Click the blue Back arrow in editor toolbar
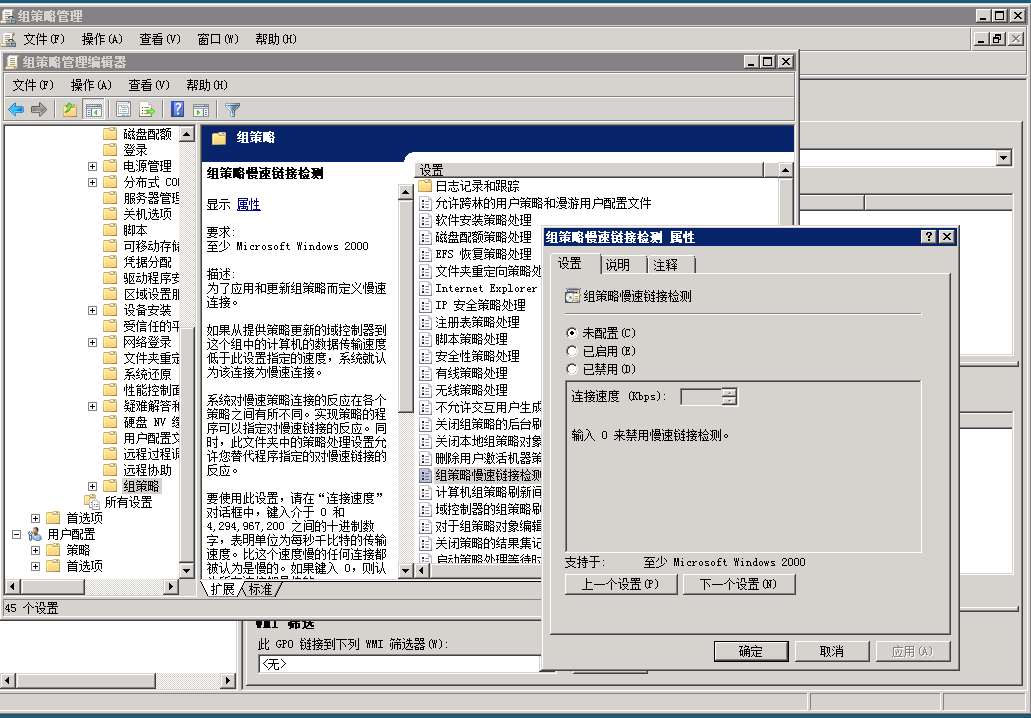The image size is (1031, 718). click(16, 109)
